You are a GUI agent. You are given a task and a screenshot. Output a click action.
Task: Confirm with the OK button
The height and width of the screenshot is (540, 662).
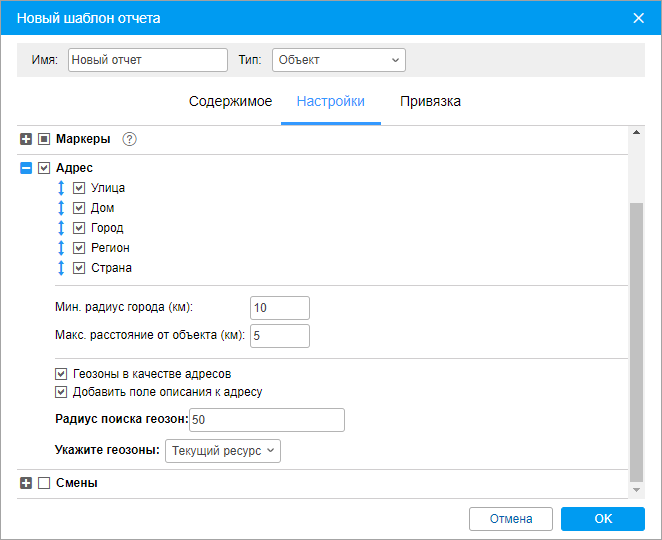602,519
